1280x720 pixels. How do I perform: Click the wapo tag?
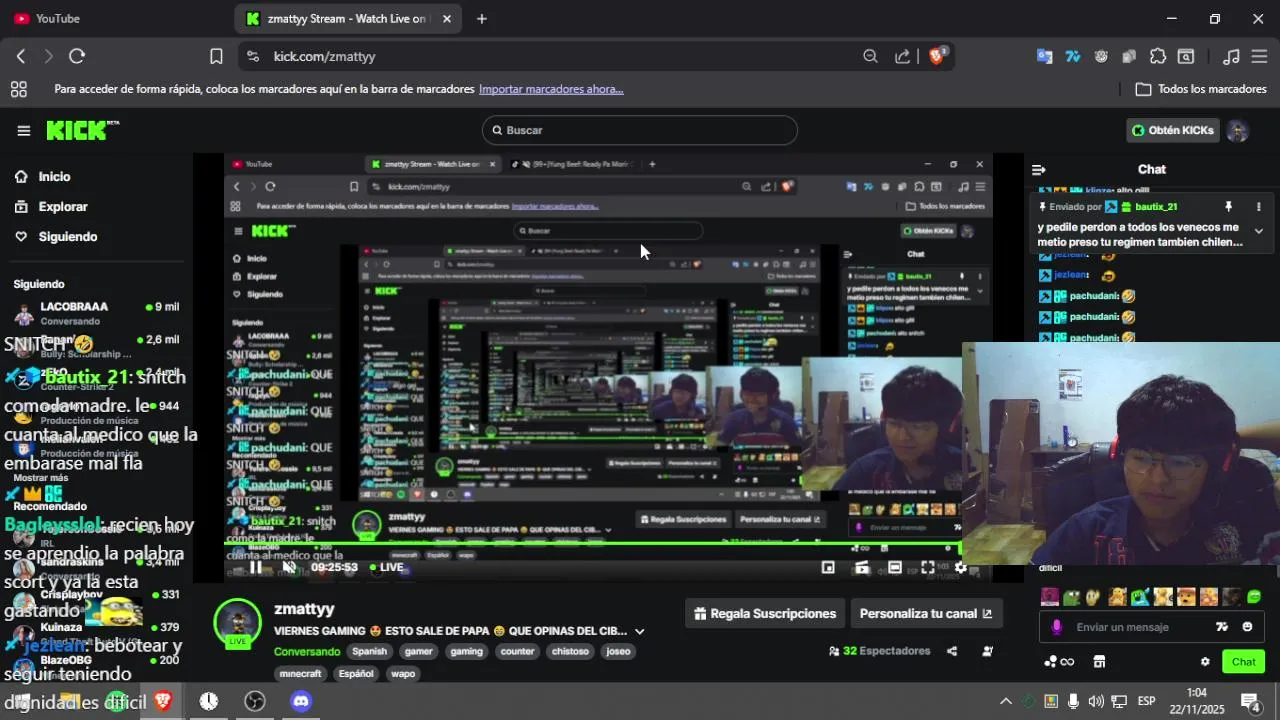403,674
